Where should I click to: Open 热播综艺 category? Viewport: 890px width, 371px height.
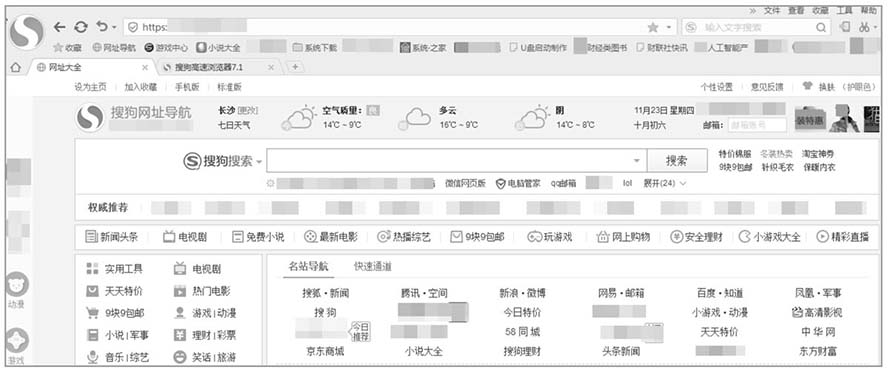pyautogui.click(x=404, y=237)
